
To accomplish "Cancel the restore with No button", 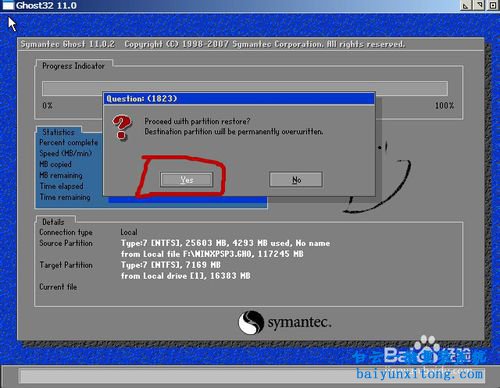I will click(296, 180).
